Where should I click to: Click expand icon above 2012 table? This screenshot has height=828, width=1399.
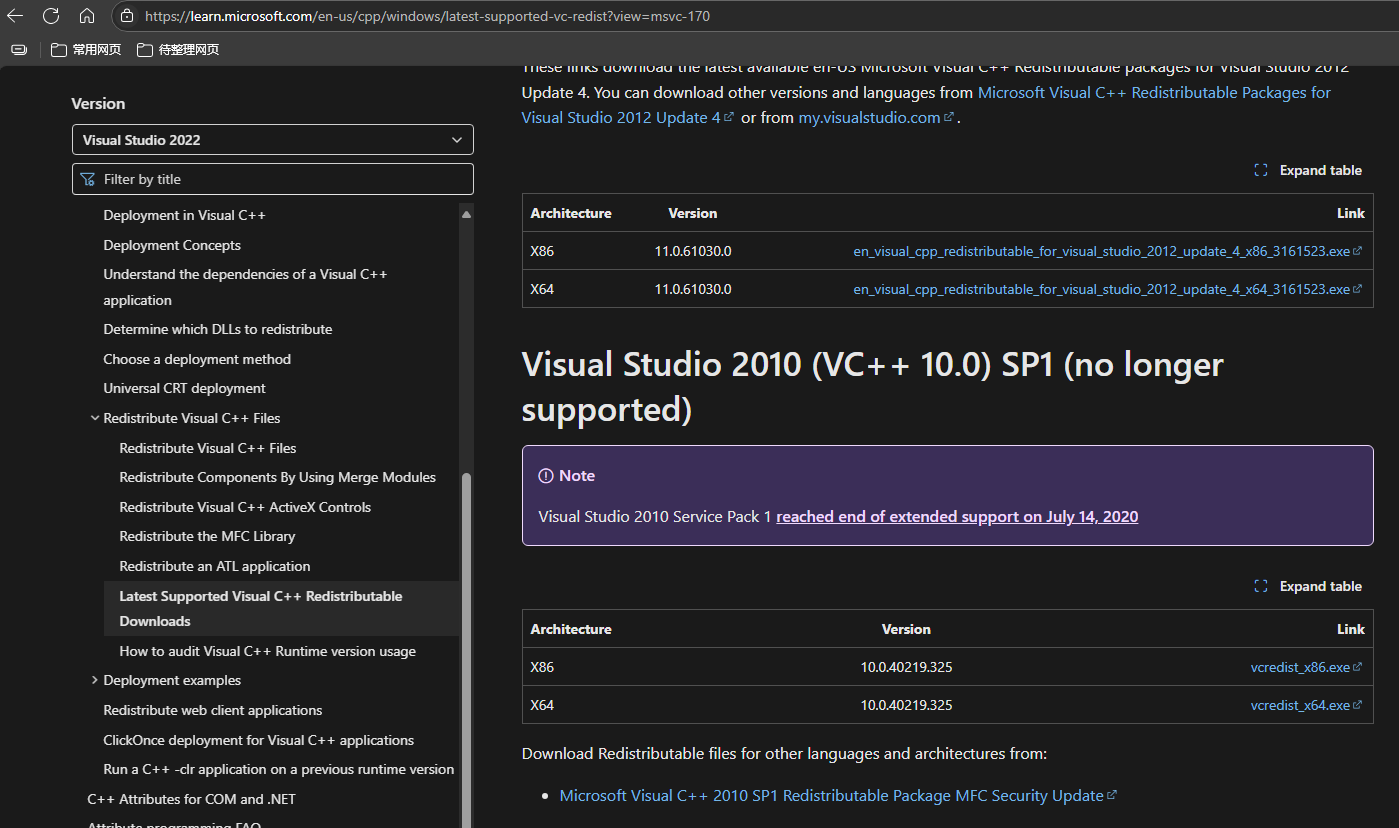coord(1261,170)
